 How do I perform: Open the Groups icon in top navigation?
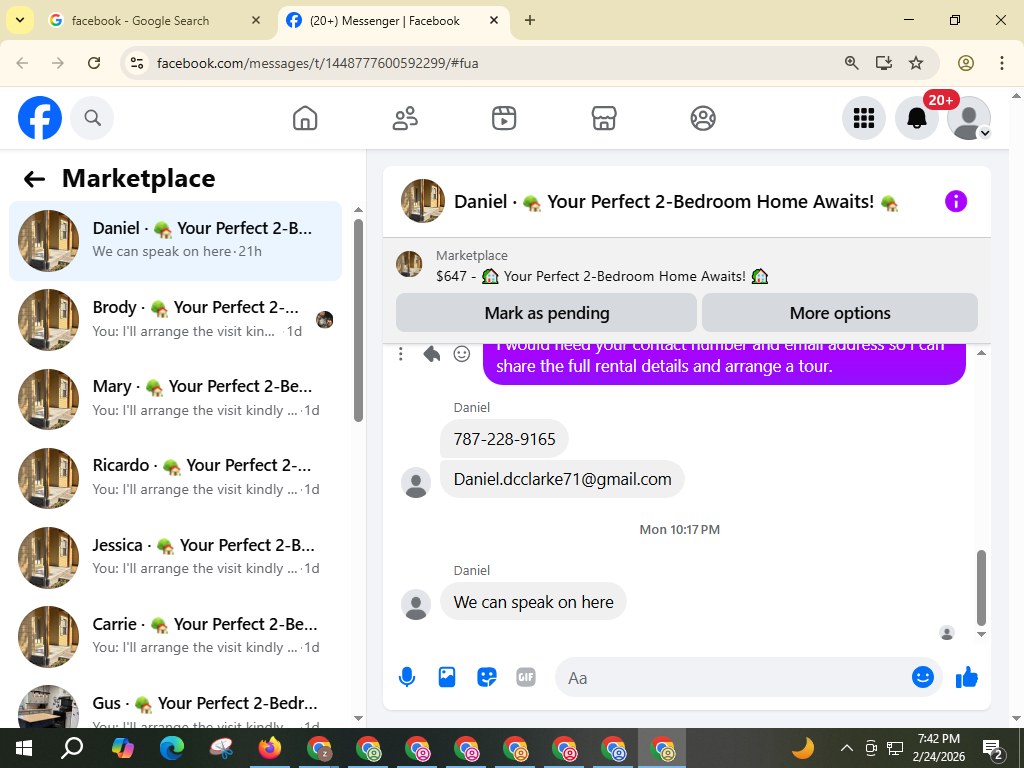click(703, 118)
